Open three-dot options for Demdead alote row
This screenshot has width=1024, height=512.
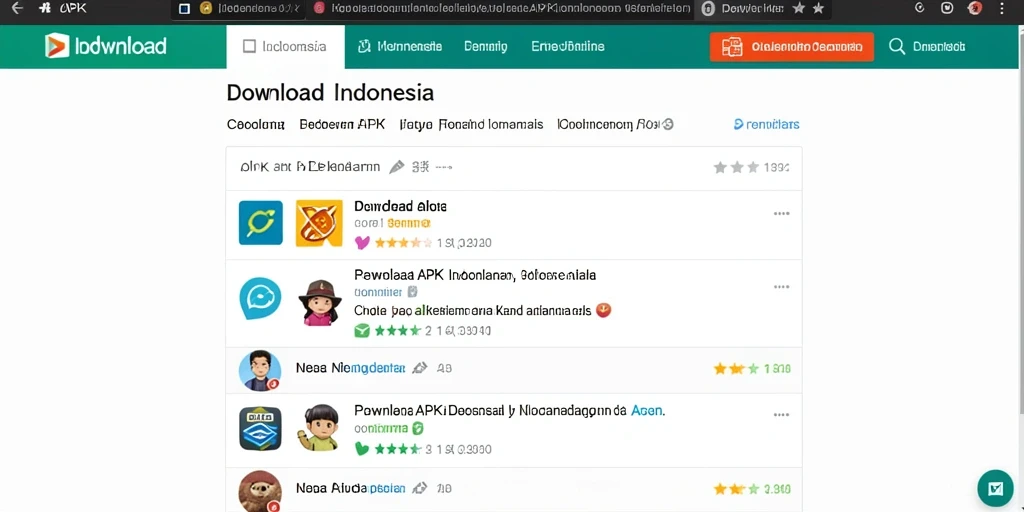pyautogui.click(x=781, y=214)
